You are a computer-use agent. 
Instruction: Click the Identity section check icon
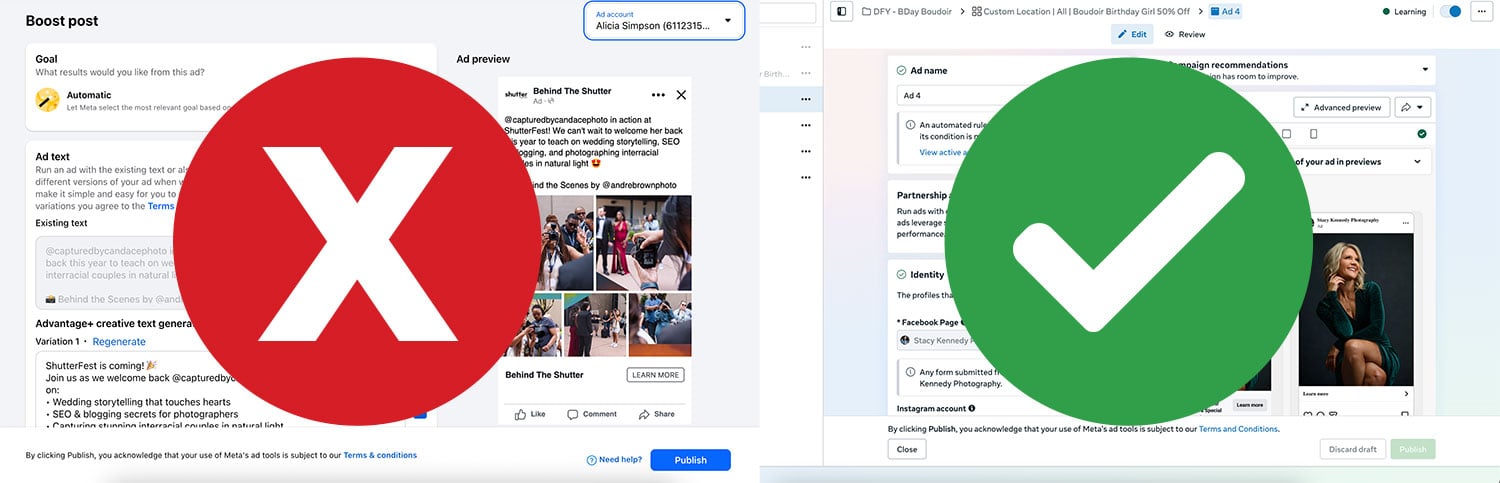click(901, 274)
